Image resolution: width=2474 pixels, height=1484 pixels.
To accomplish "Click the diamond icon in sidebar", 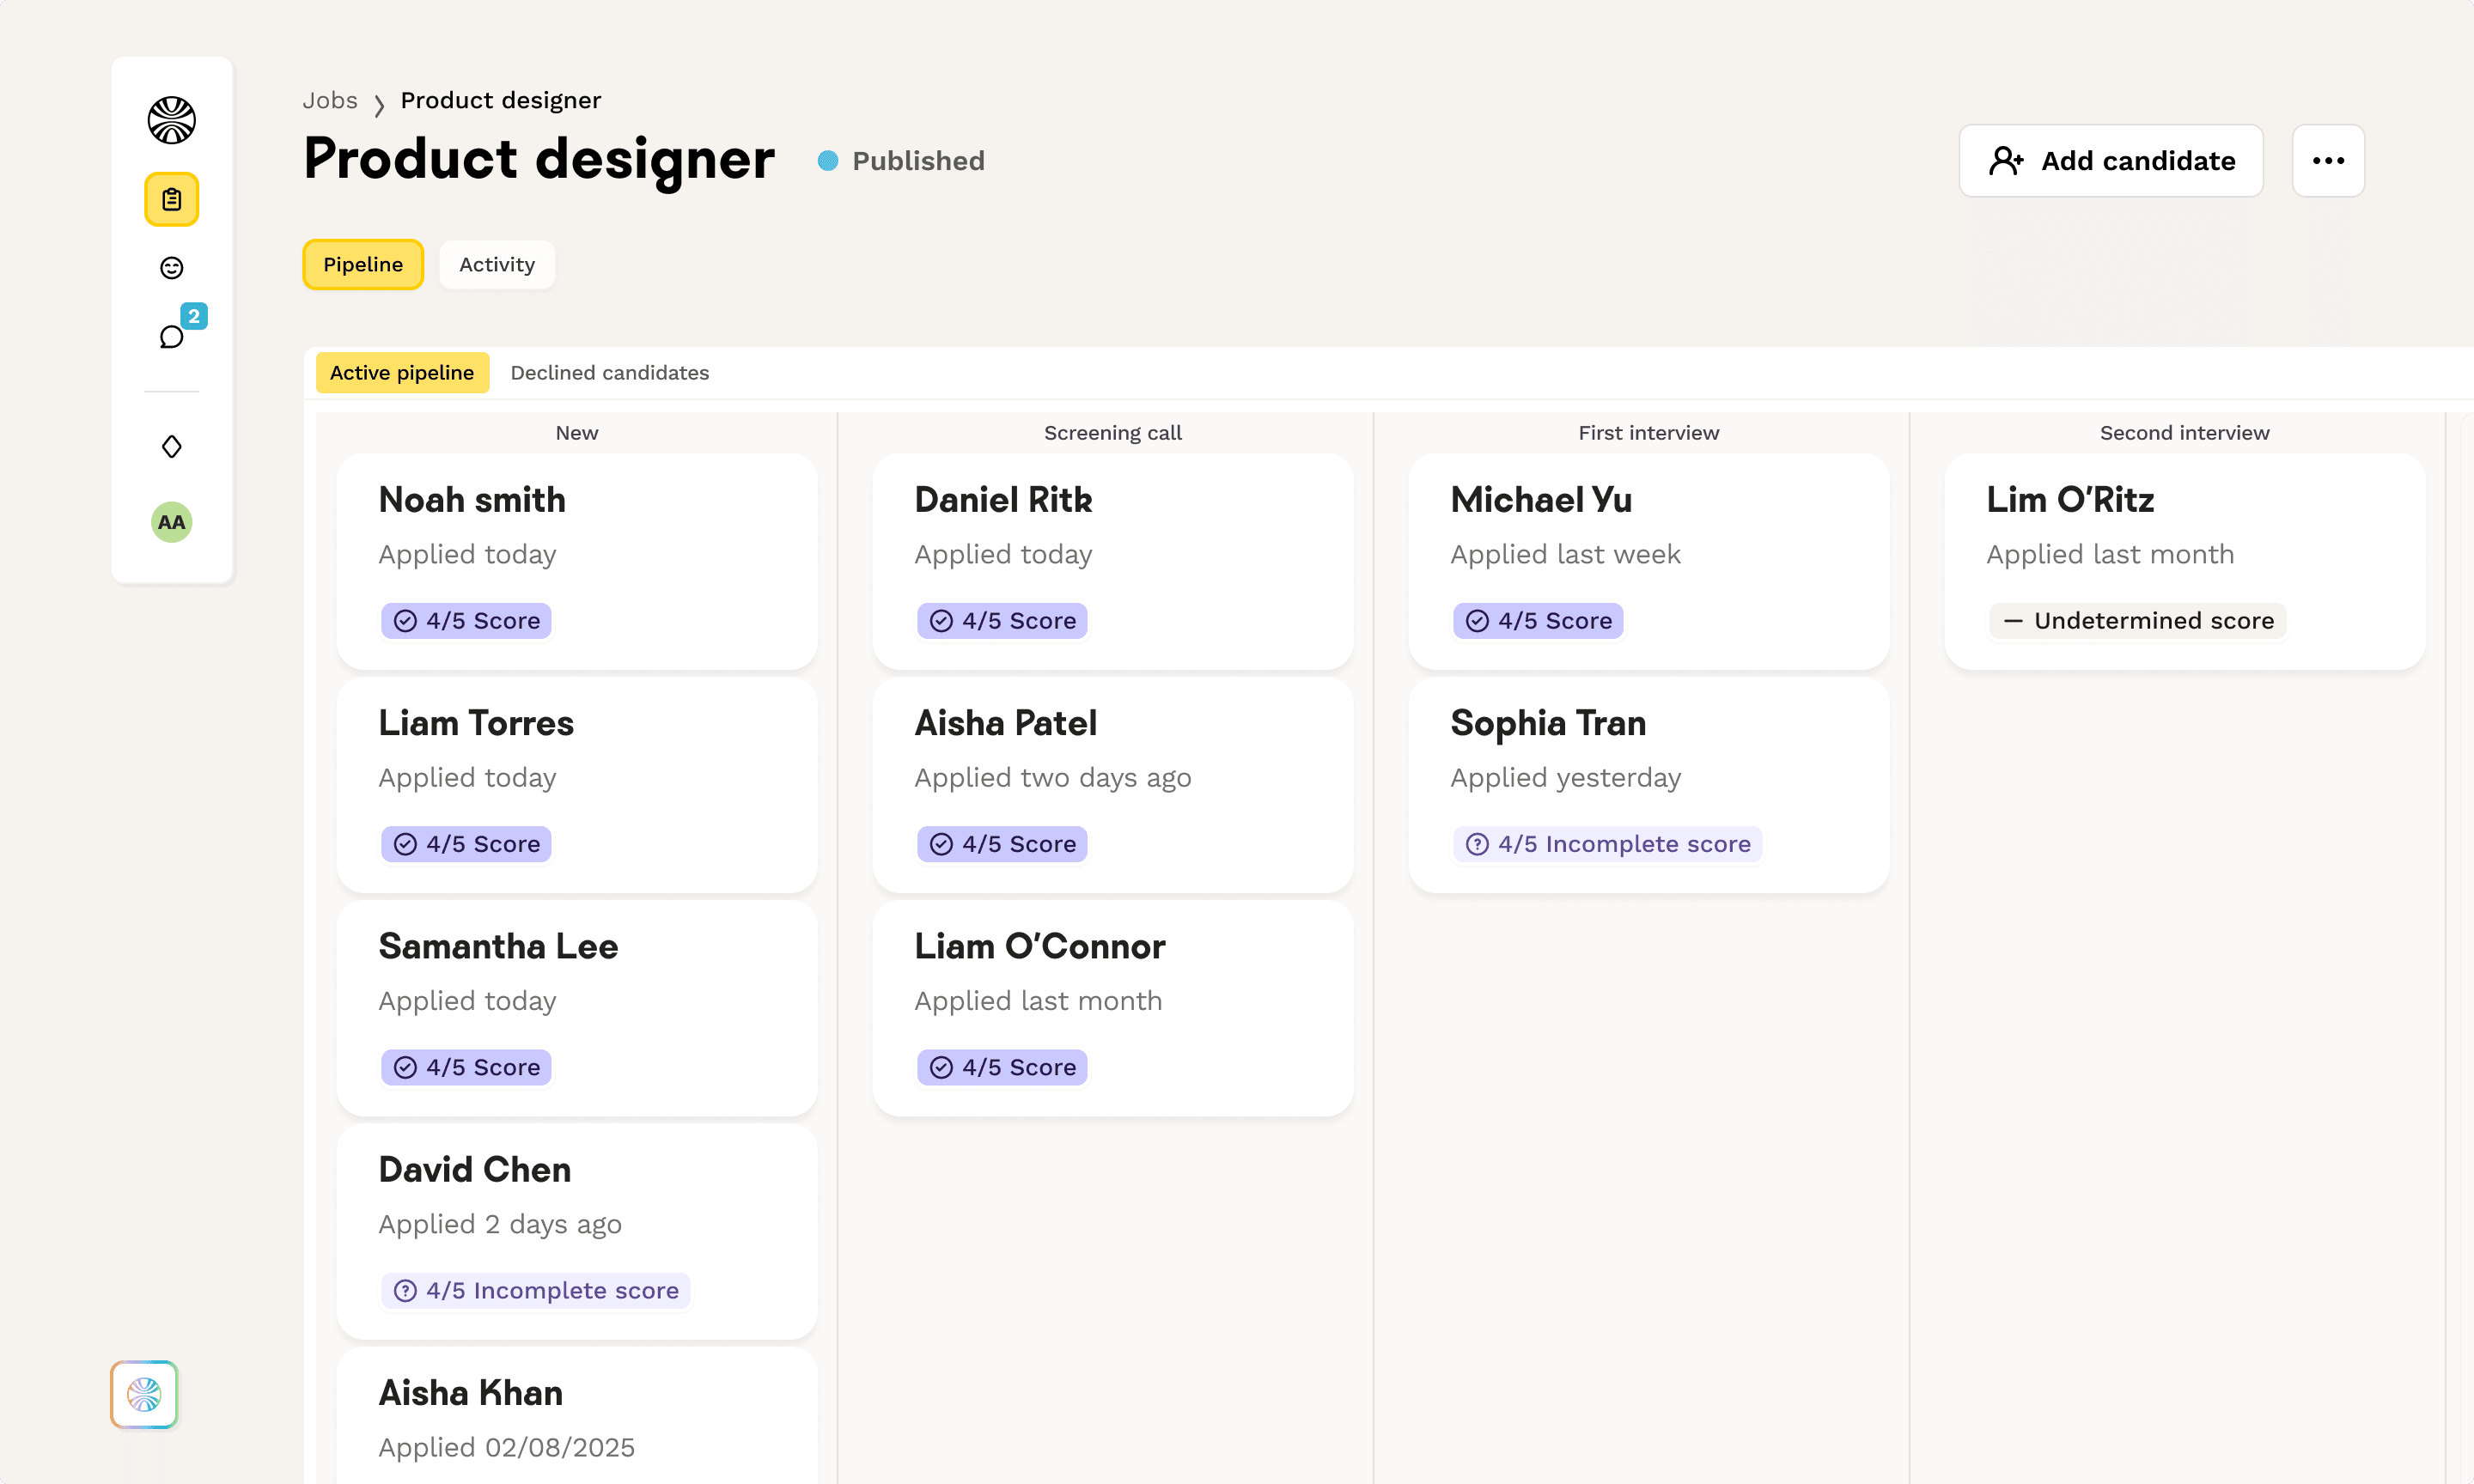I will point(171,446).
